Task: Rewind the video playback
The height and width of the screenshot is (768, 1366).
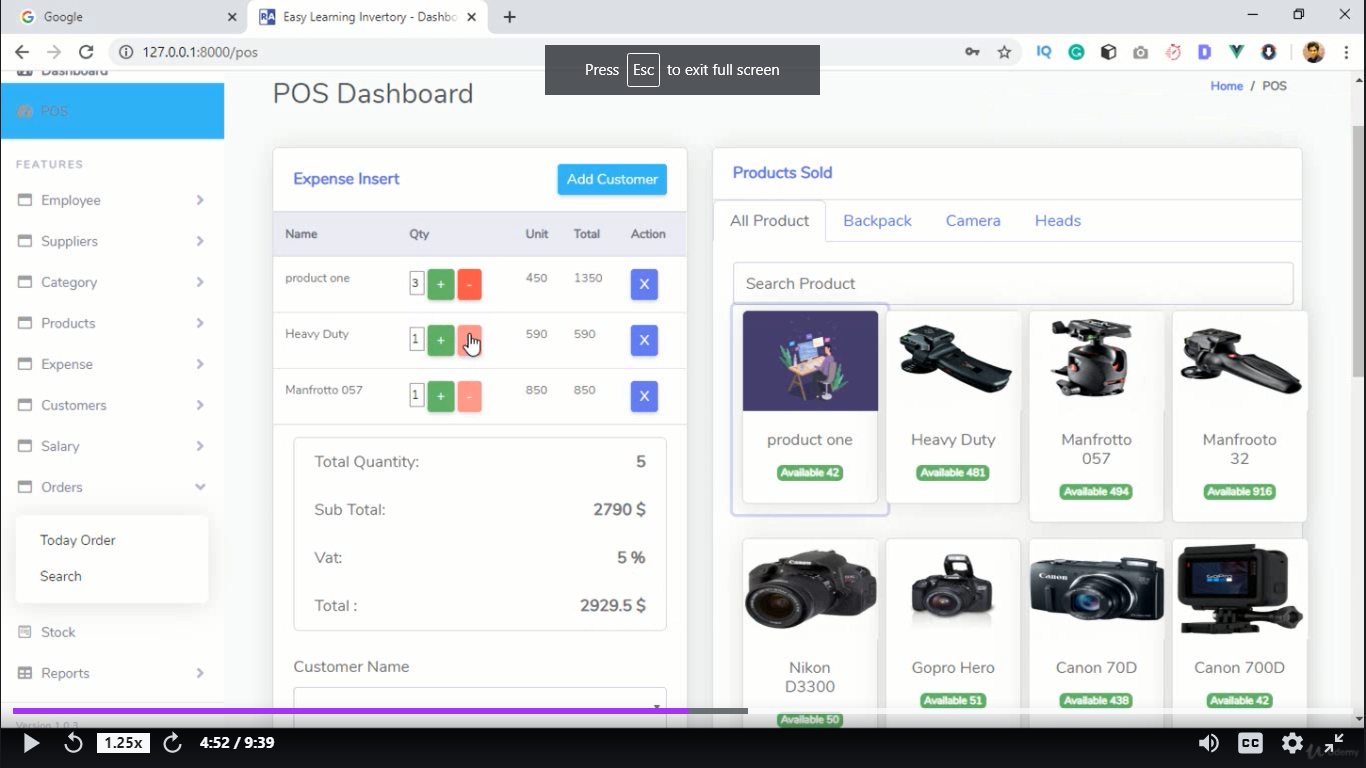Action: point(73,743)
